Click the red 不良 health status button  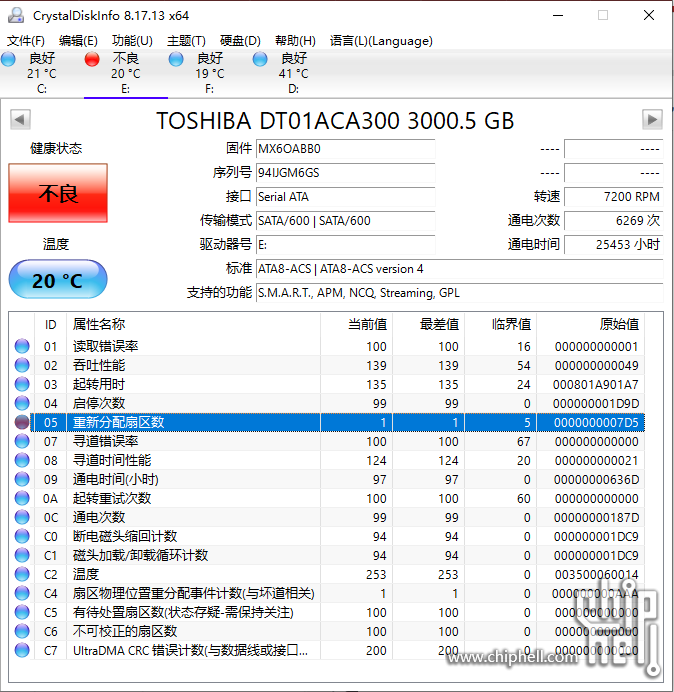(58, 193)
